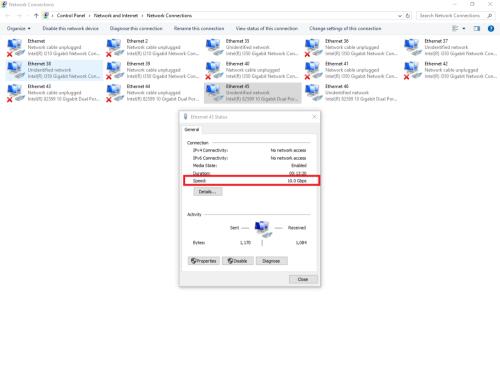Image resolution: width=500 pixels, height=375 pixels.
Task: Click the Diagnose button in status dialog
Action: coord(271,261)
